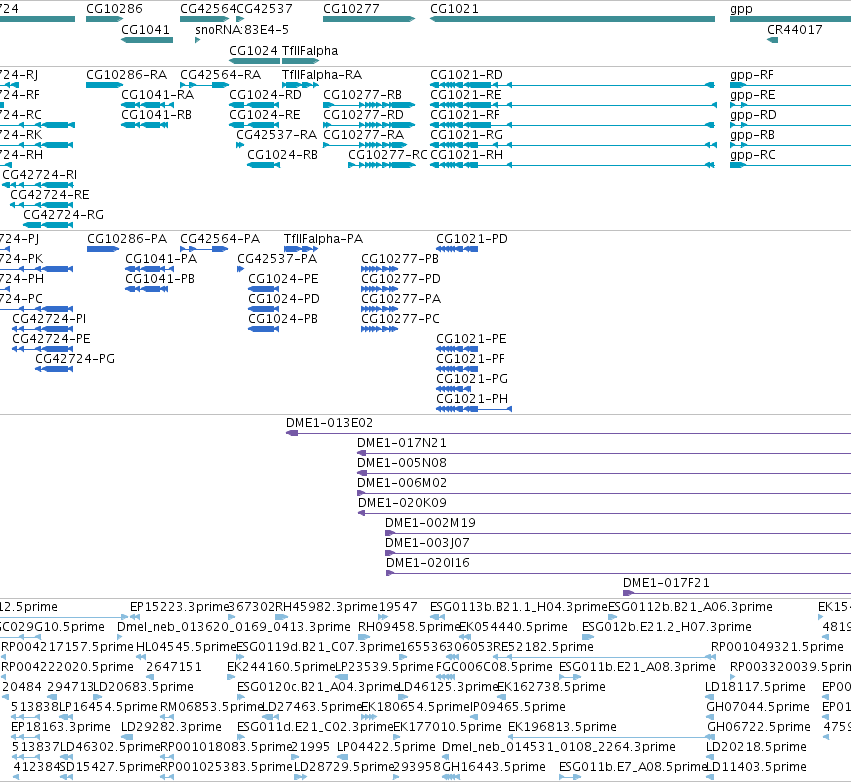Click protein CG1021-PD
The width and height of the screenshot is (851, 782).
click(472, 239)
